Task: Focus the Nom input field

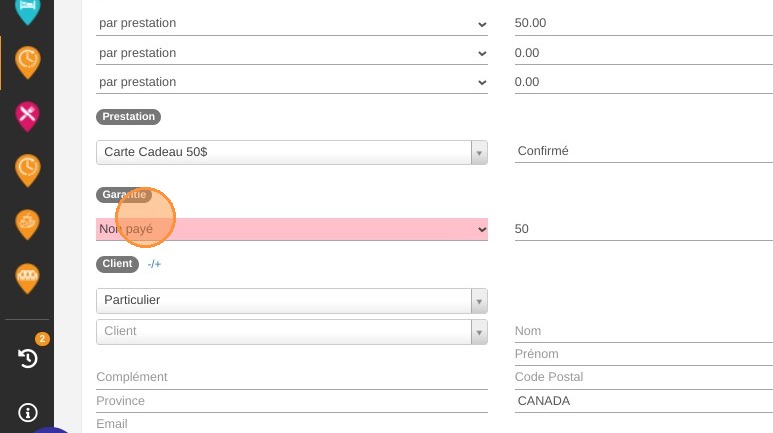Action: coord(644,331)
